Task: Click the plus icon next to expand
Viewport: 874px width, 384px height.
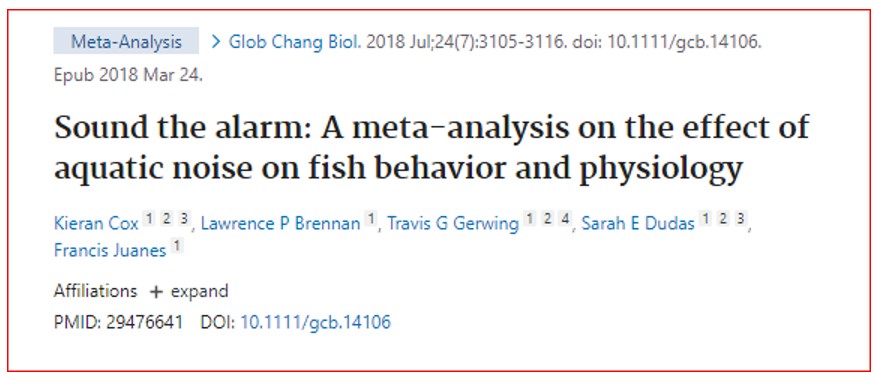Action: (x=156, y=292)
